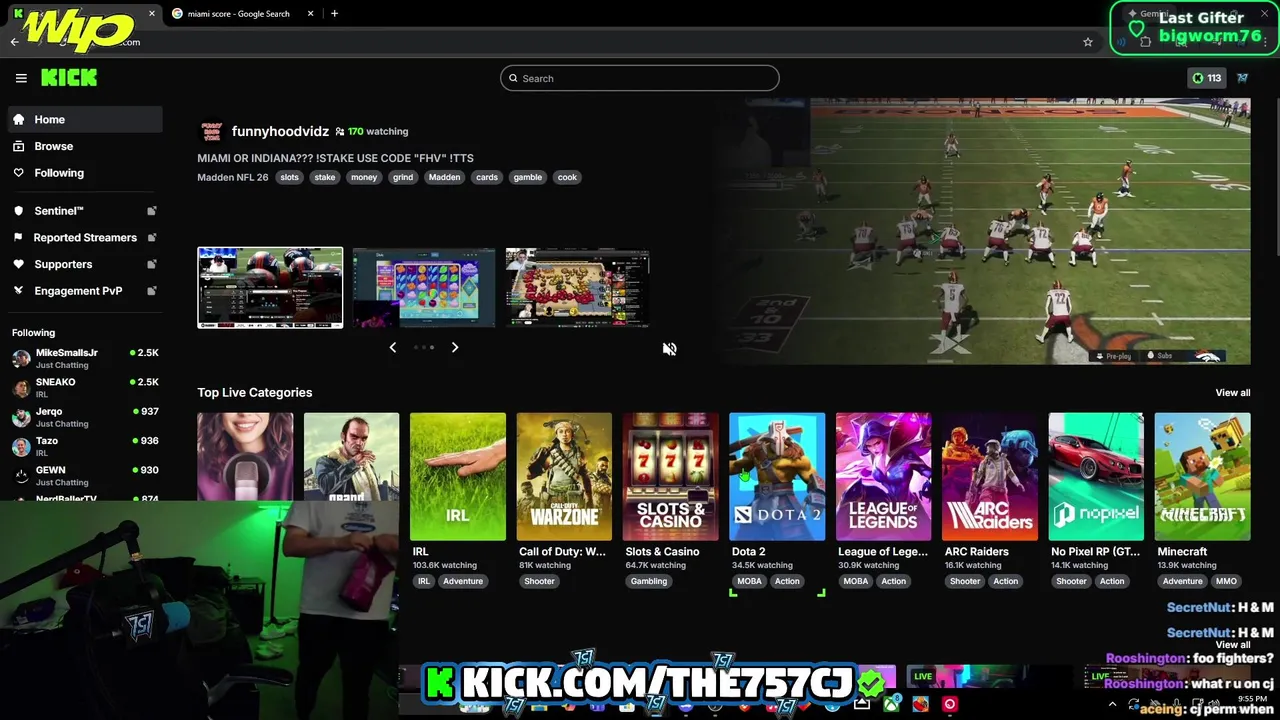Select the slots tag
Viewport: 1280px width, 720px height.
[289, 177]
